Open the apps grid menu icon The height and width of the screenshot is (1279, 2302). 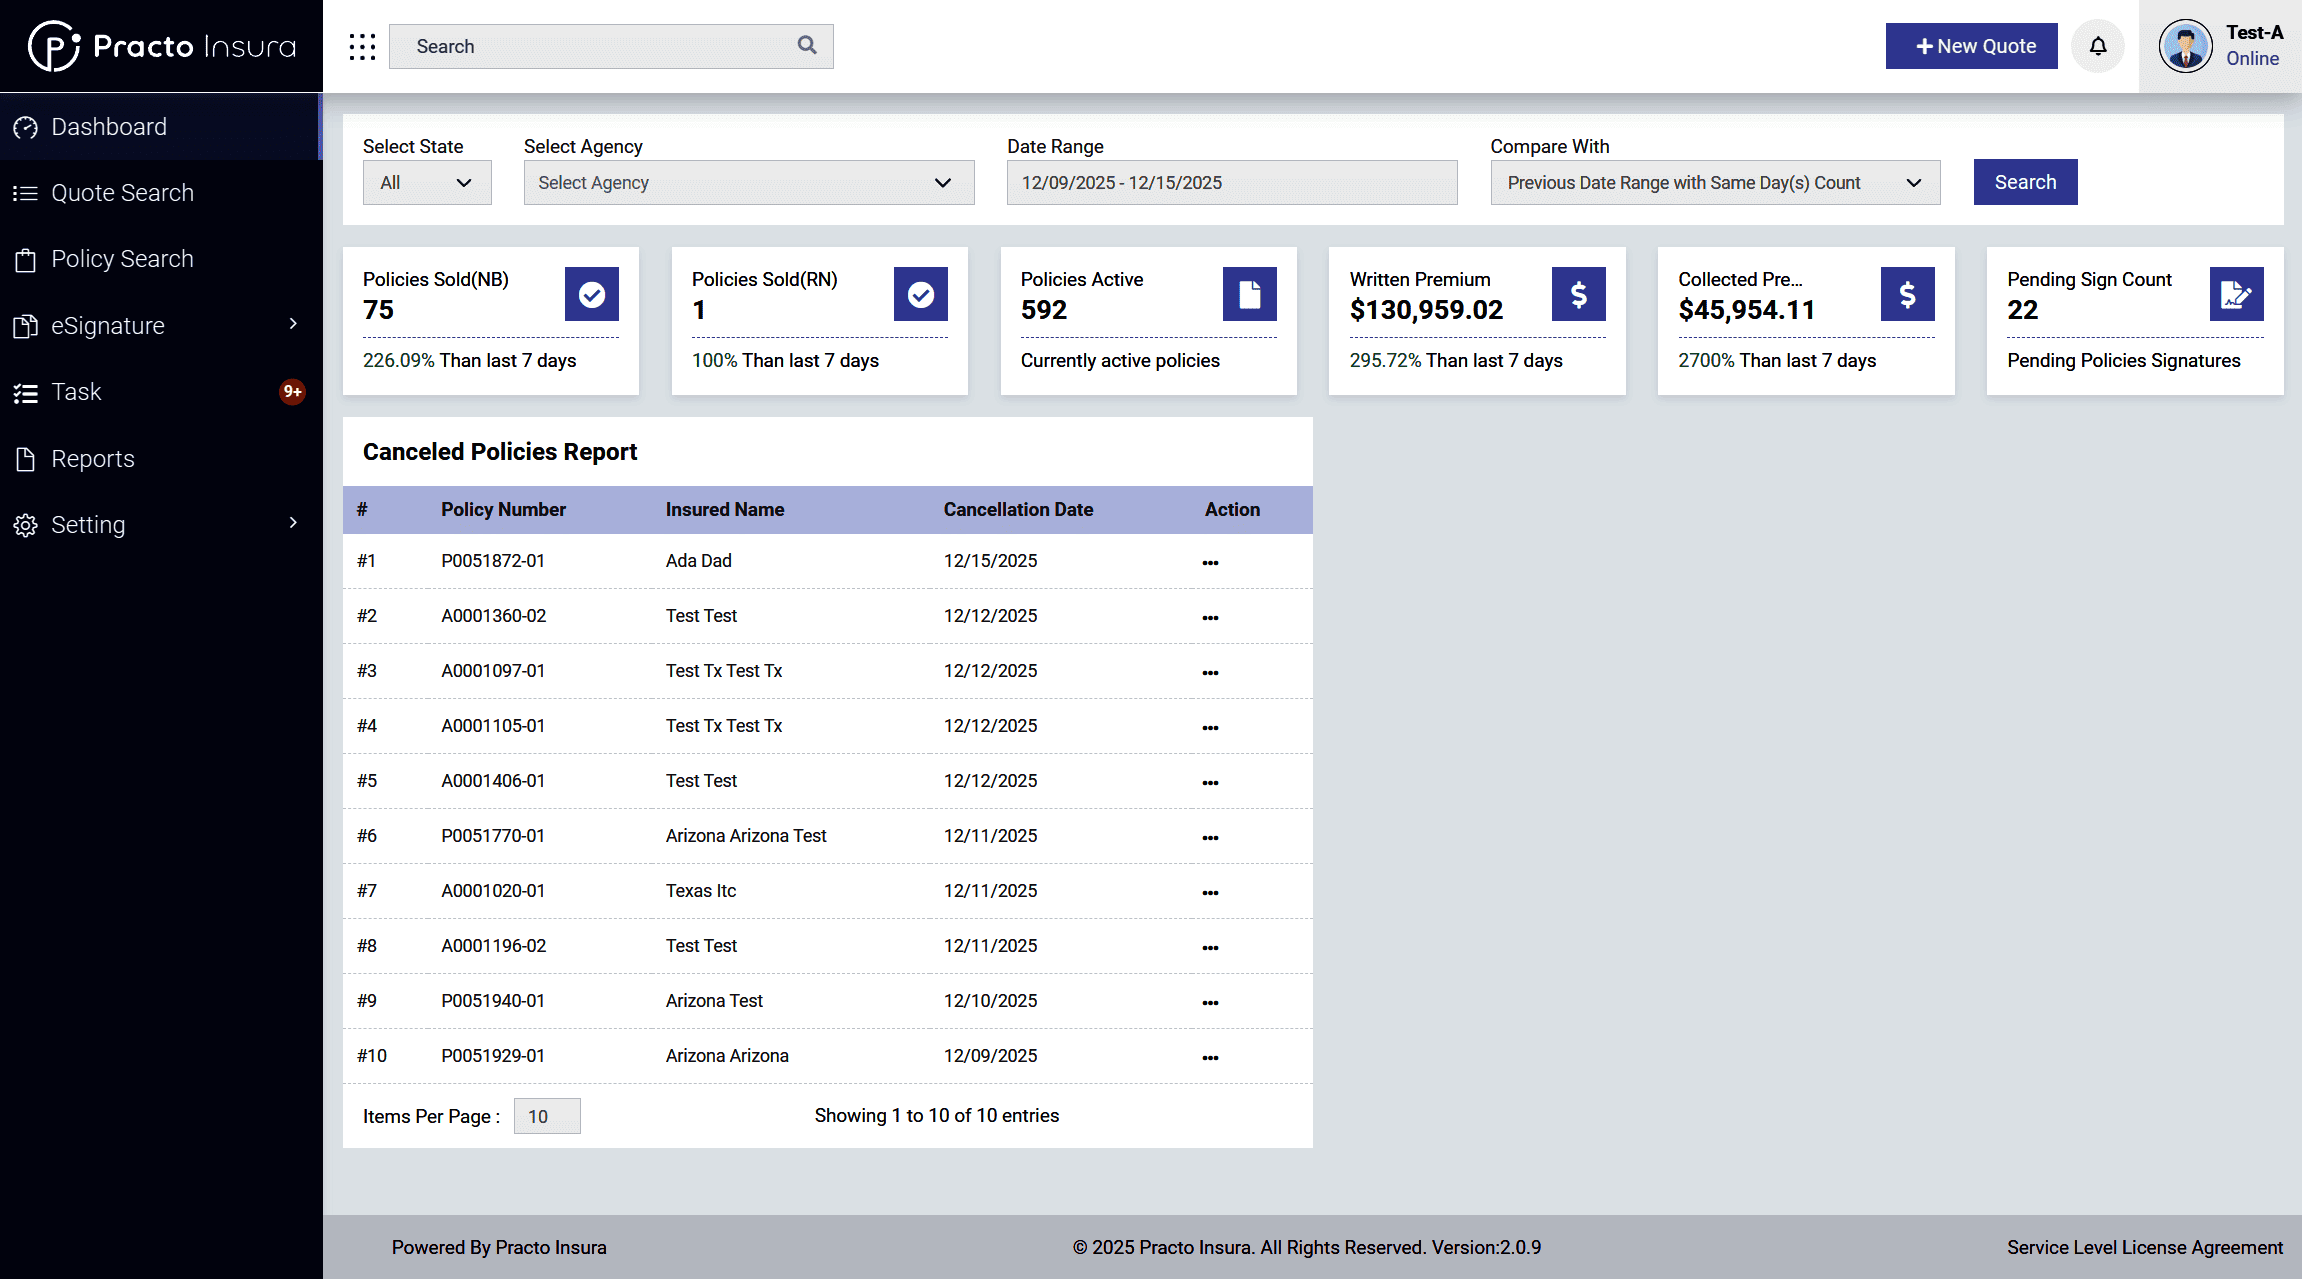tap(362, 47)
